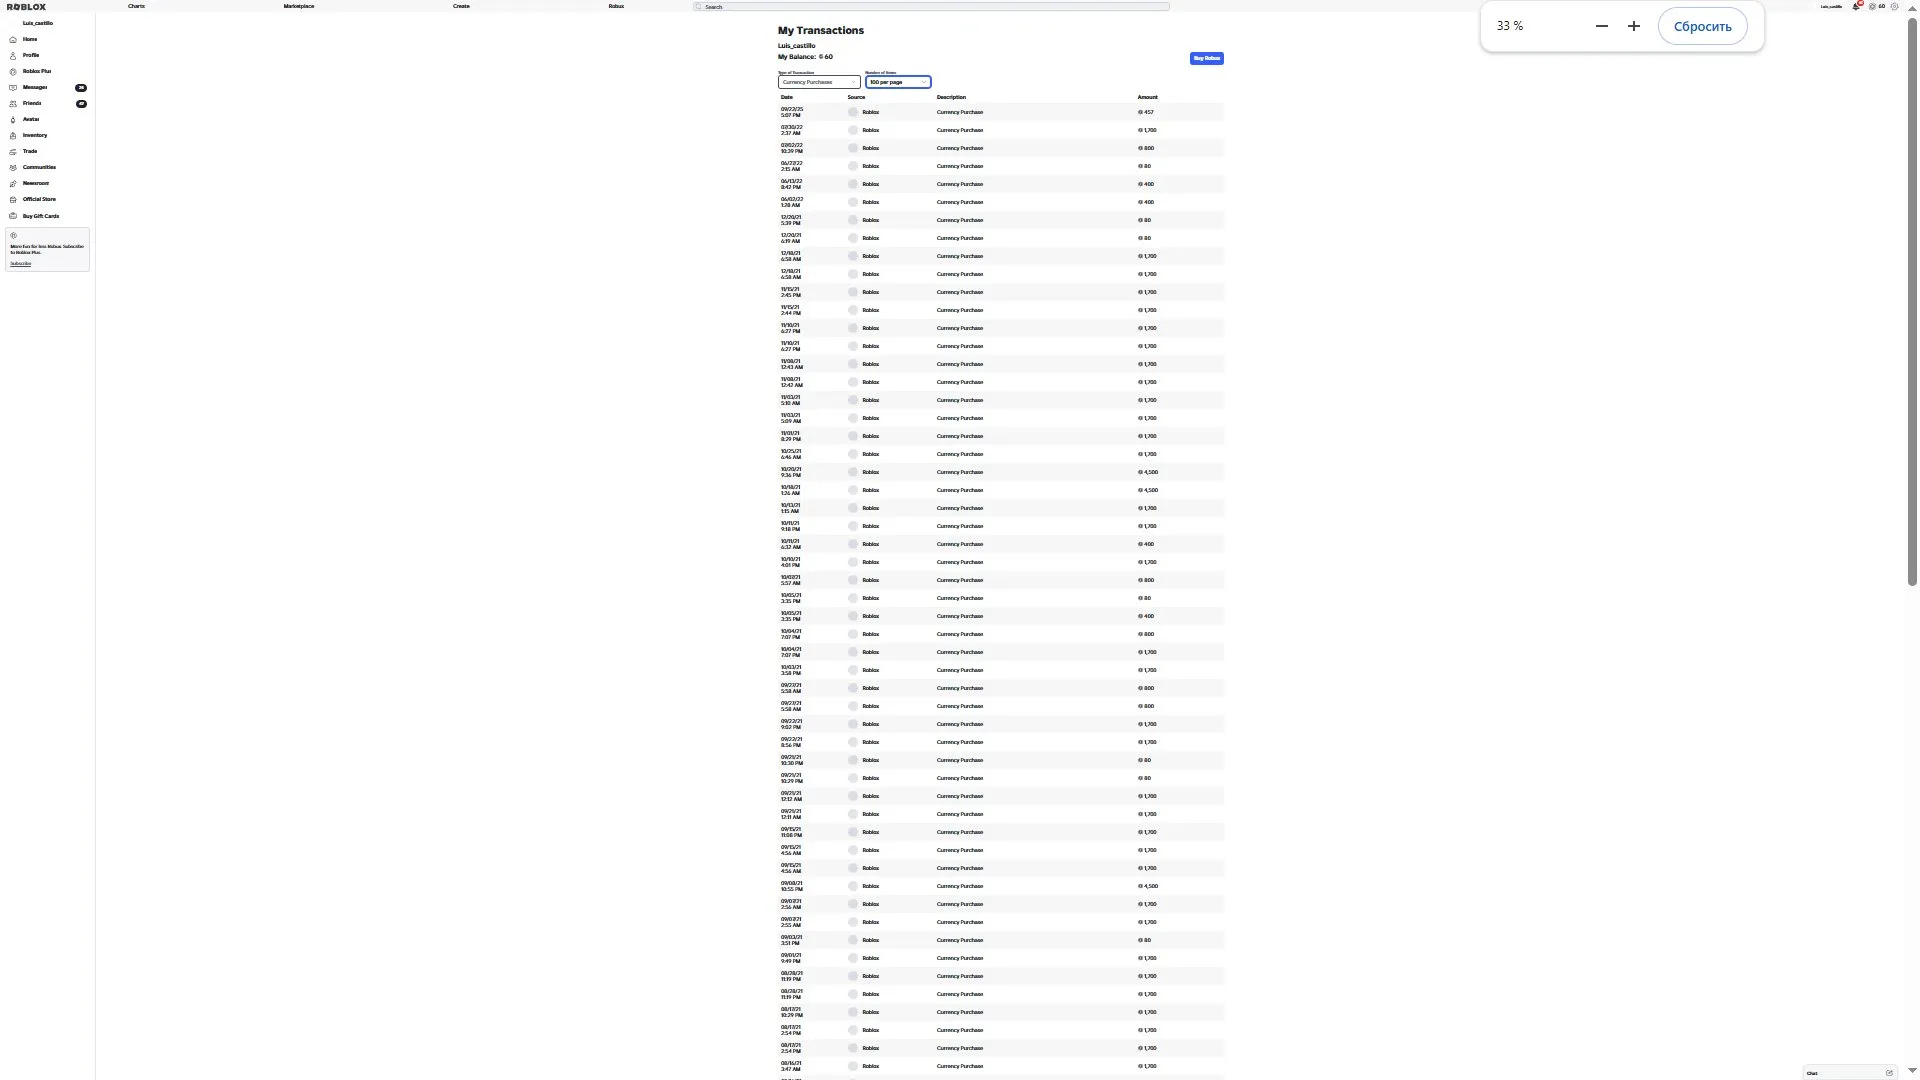This screenshot has width=1920, height=1080.
Task: Open Inventory from the sidebar
Action: coord(35,135)
